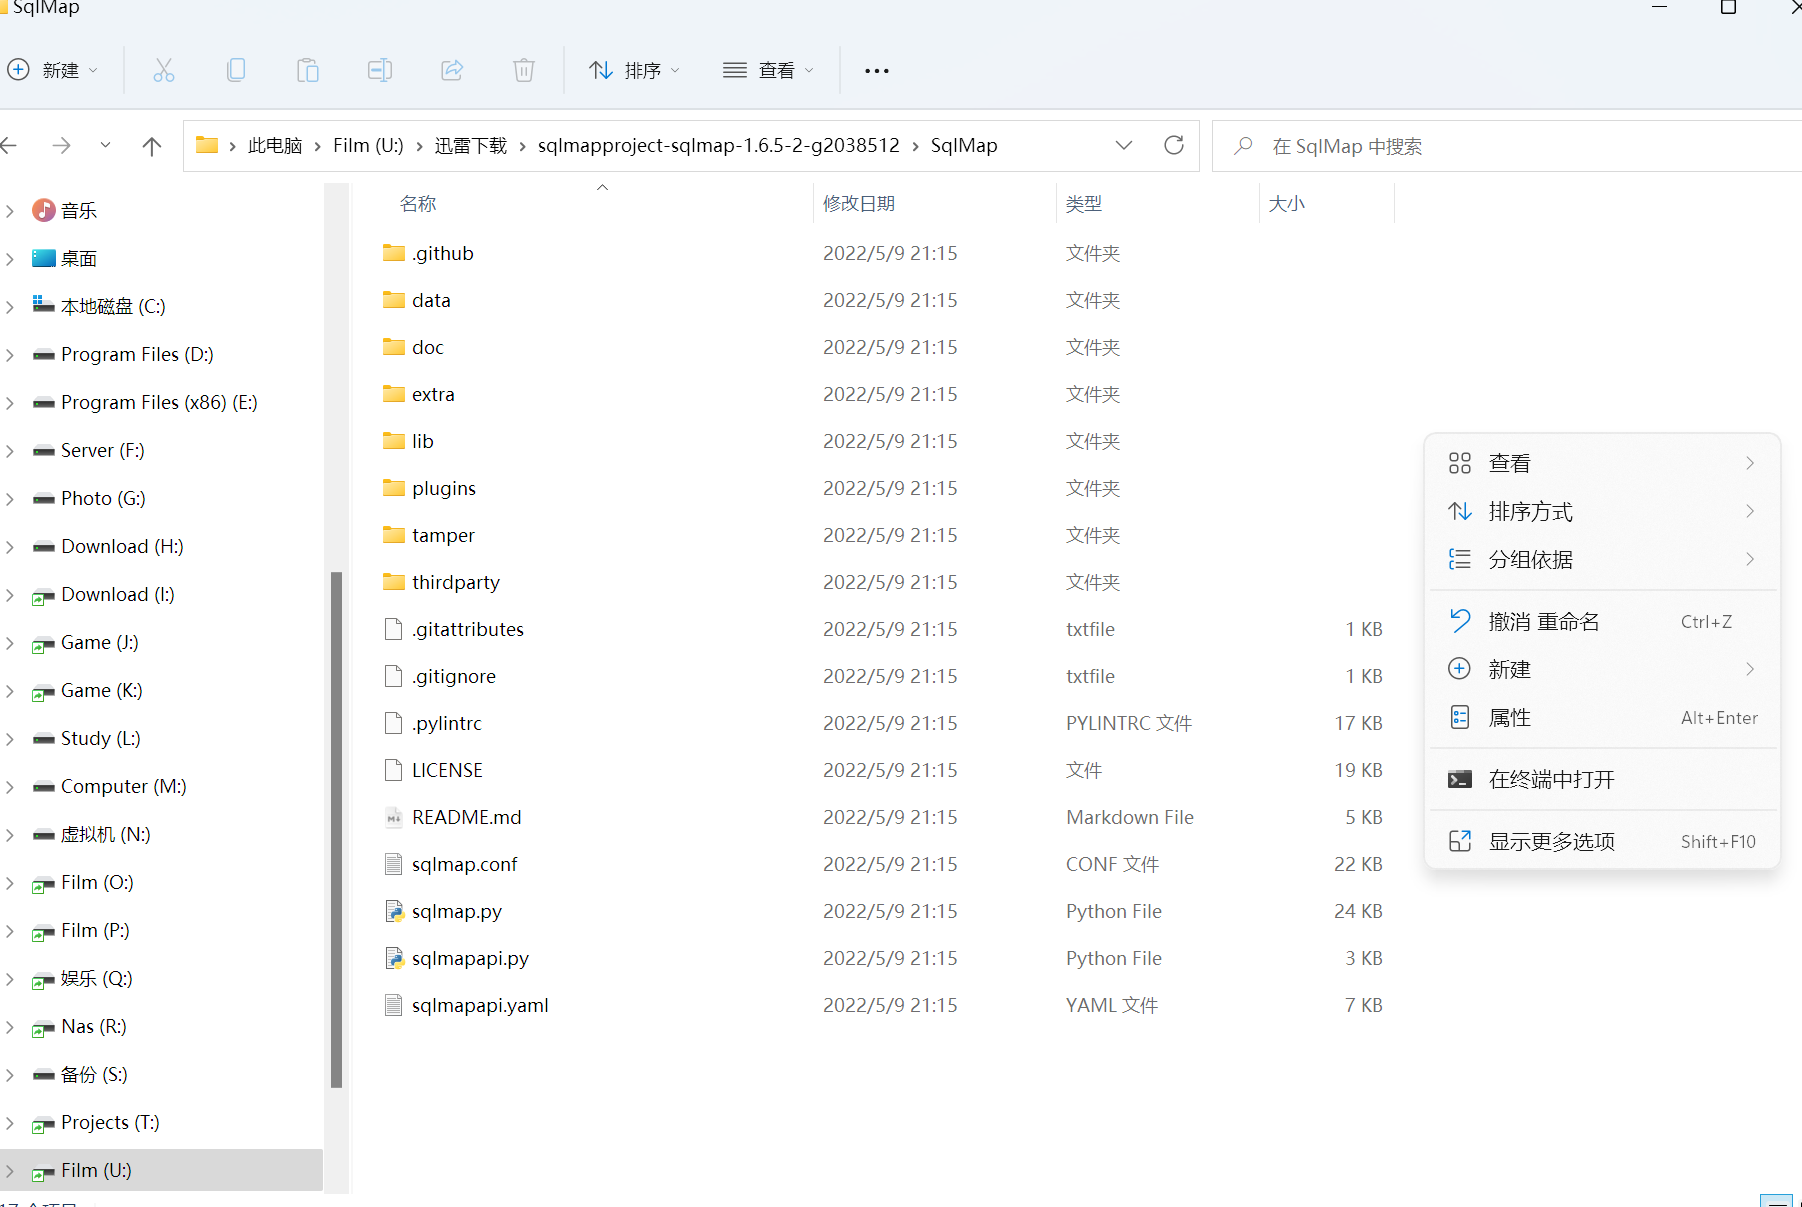1802x1207 pixels.
Task: Expand the Study (L:) drive tree node
Action: click(x=10, y=739)
